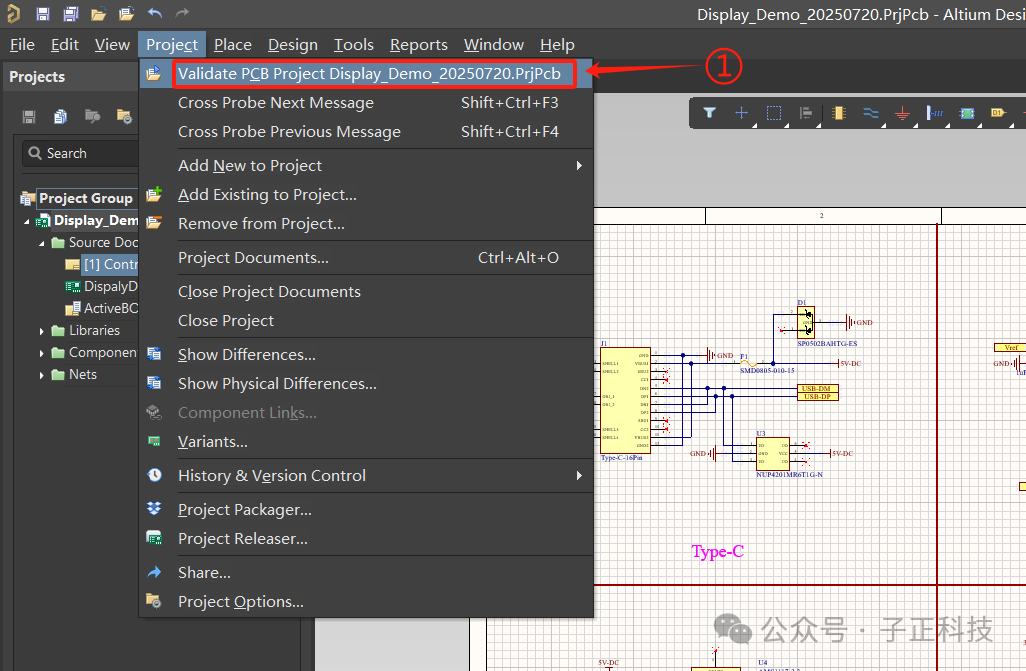The image size is (1026, 671).
Task: Choose Add Existing to Project...
Action: coord(366,194)
